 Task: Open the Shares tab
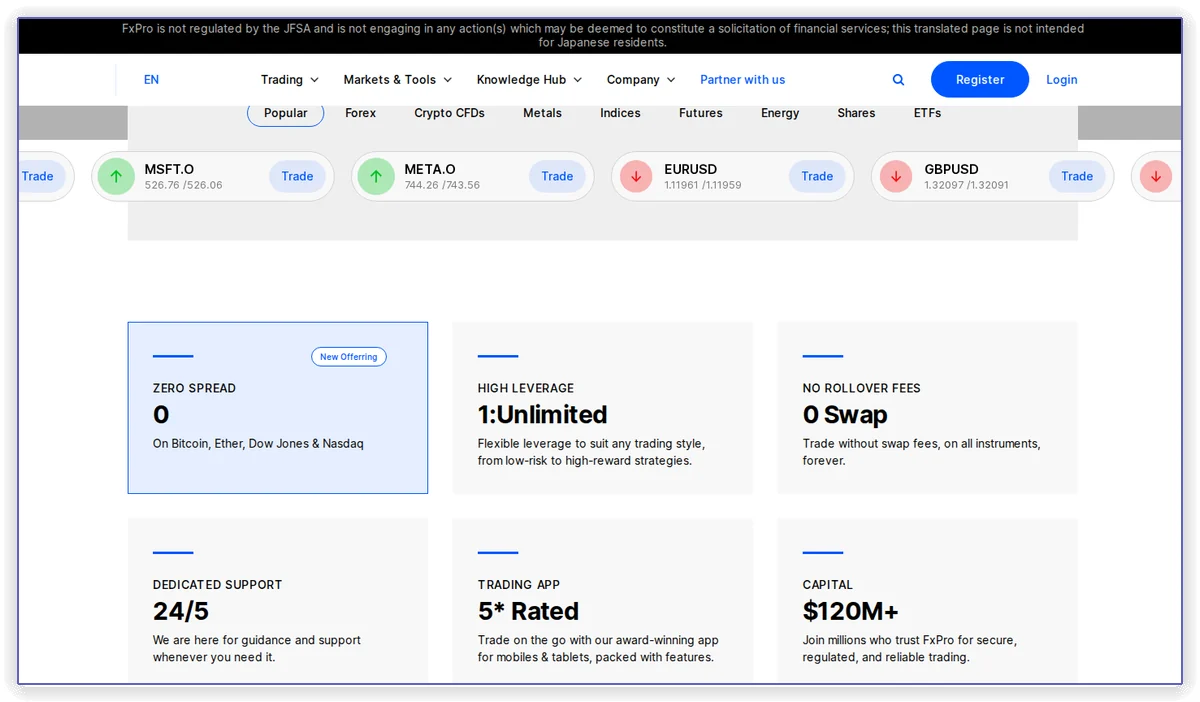[x=856, y=113]
